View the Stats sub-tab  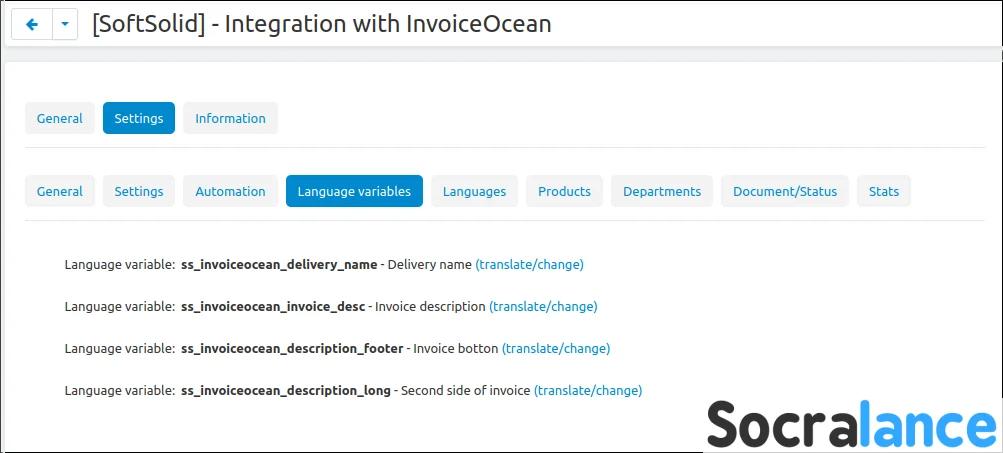coord(884,191)
